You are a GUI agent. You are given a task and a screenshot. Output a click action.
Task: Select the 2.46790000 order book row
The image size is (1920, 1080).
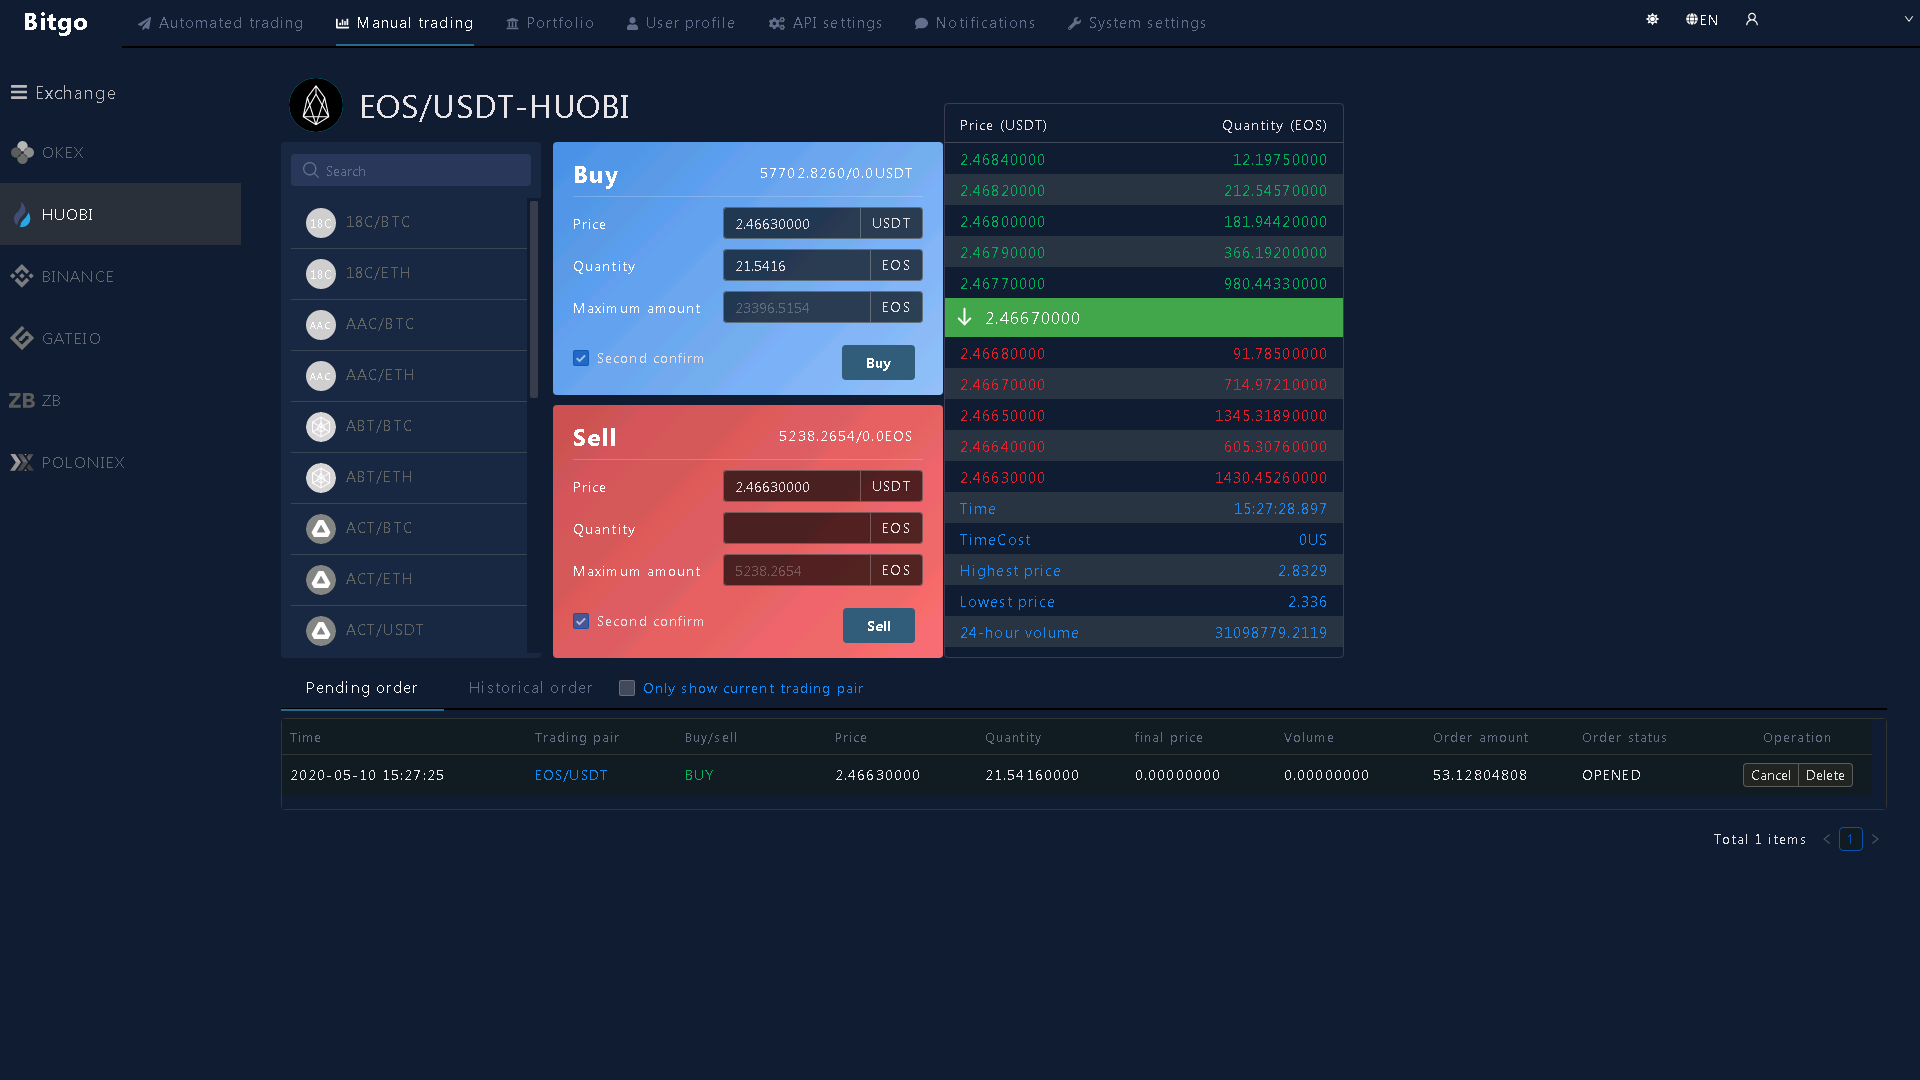[1143, 252]
